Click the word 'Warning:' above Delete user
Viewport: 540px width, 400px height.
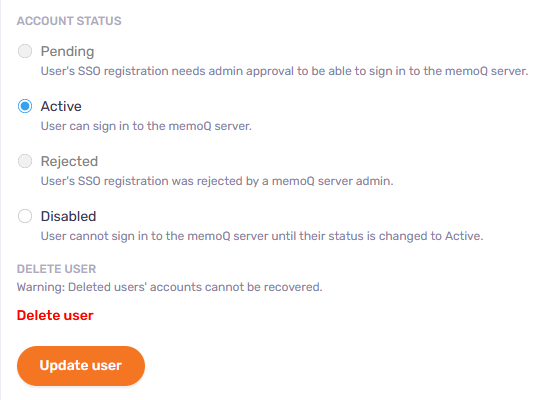click(41, 287)
